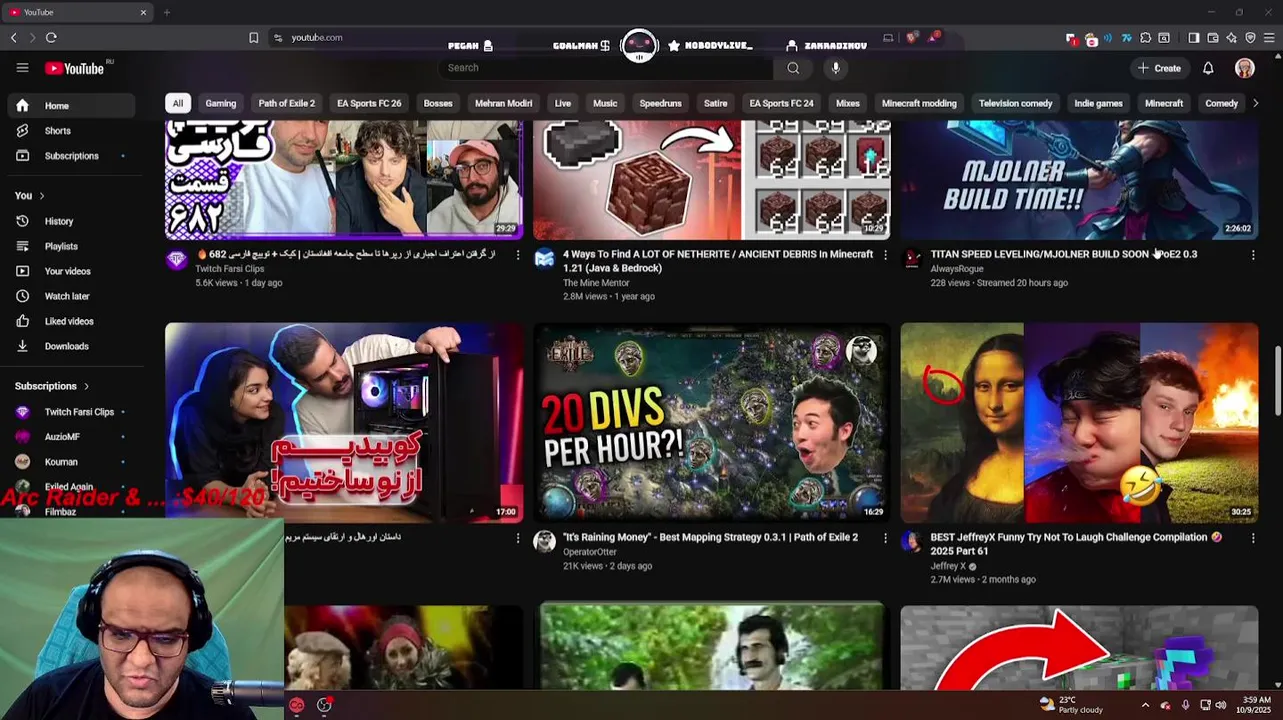Image resolution: width=1283 pixels, height=720 pixels.
Task: Open the Mona Lisa JeffreyX thumbnail
Action: (x=1079, y=422)
